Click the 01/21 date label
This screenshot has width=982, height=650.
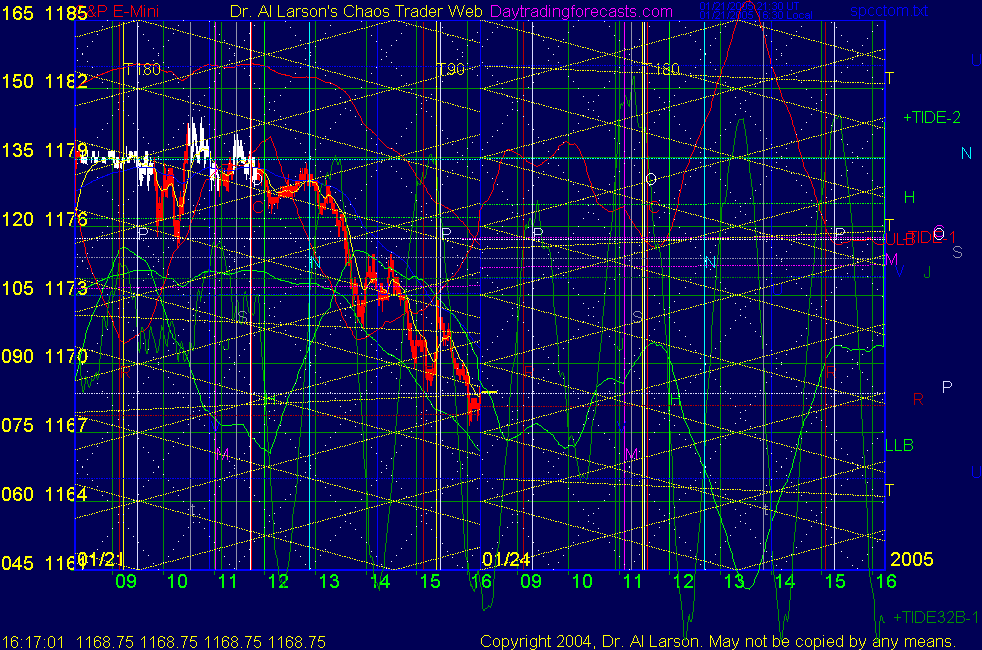pyautogui.click(x=100, y=559)
